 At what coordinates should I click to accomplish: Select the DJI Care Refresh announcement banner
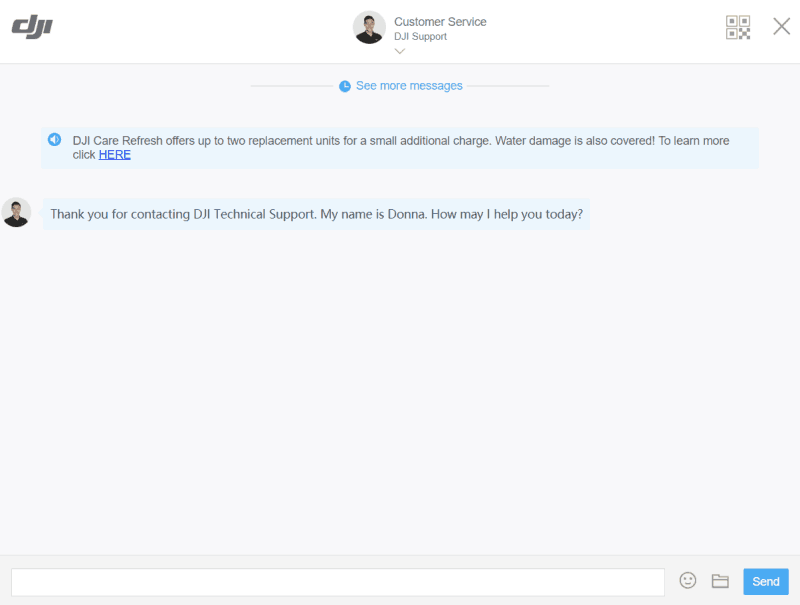(400, 147)
